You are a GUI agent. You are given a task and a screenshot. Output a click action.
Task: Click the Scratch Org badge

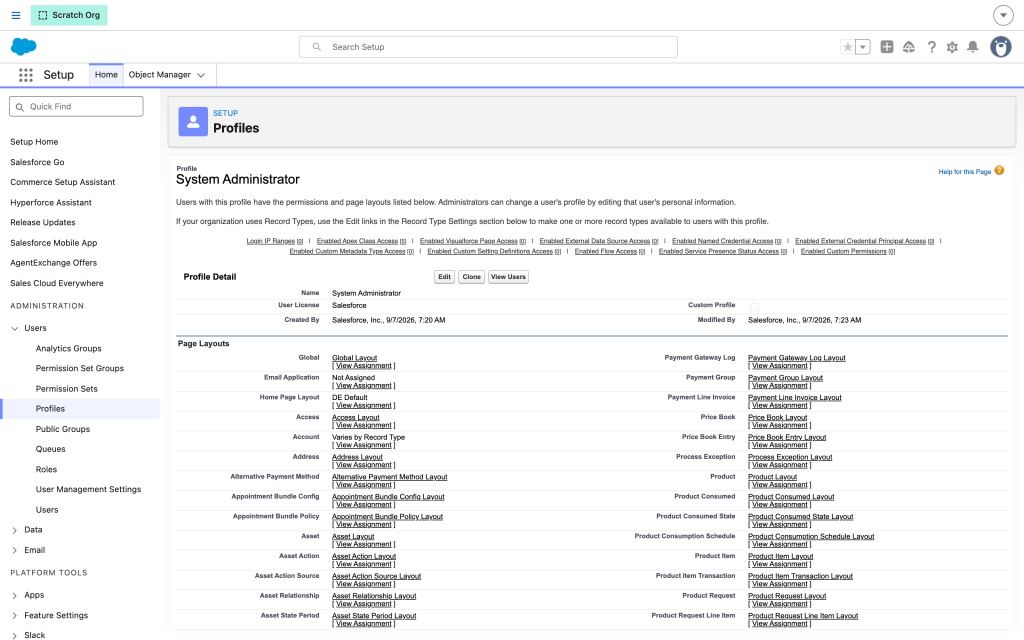tap(69, 15)
